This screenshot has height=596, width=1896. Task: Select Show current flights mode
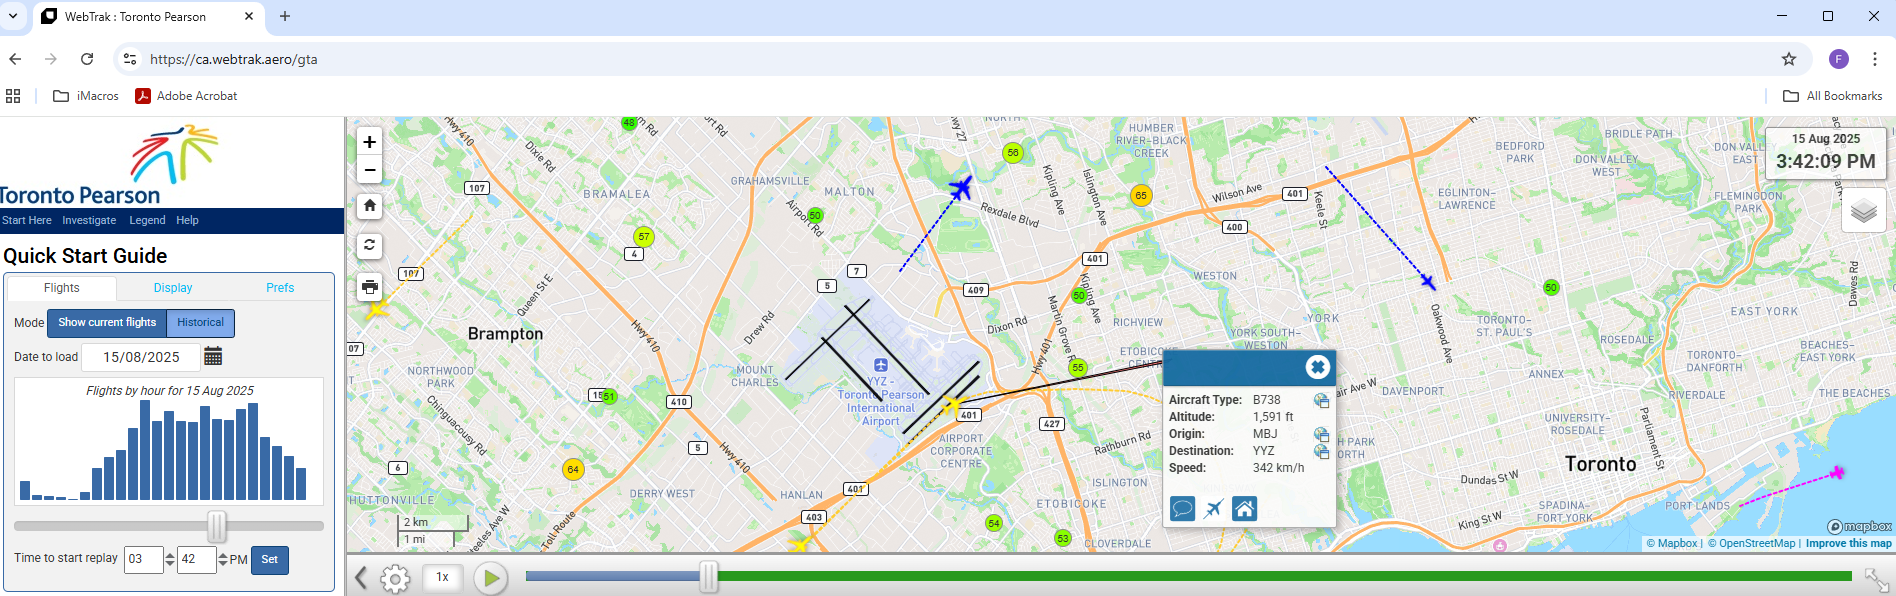[x=107, y=323]
